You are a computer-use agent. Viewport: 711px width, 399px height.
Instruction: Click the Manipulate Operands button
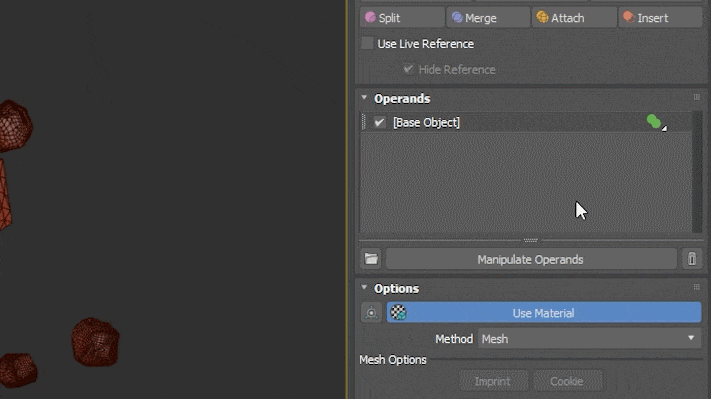531,259
